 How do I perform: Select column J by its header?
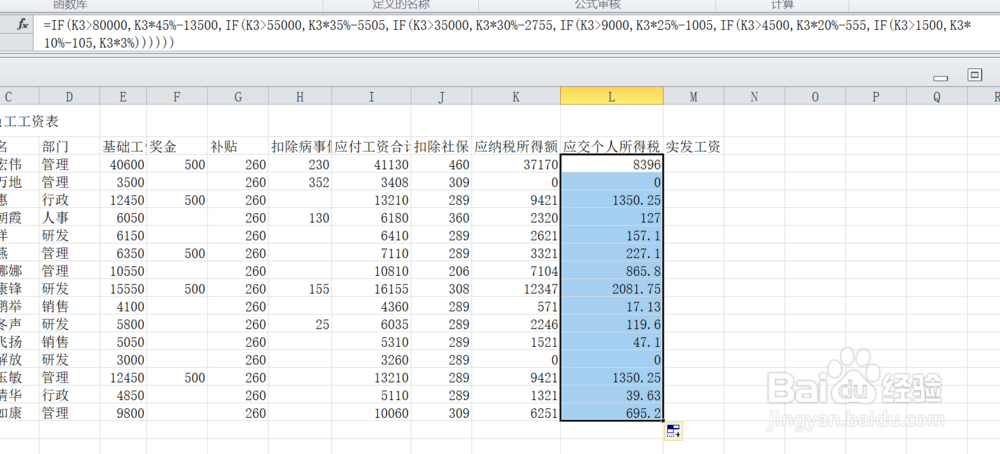tap(441, 96)
